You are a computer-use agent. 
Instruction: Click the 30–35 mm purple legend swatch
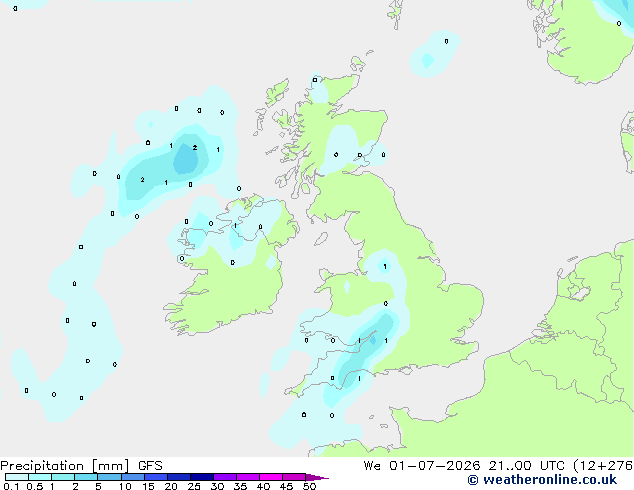(225, 477)
